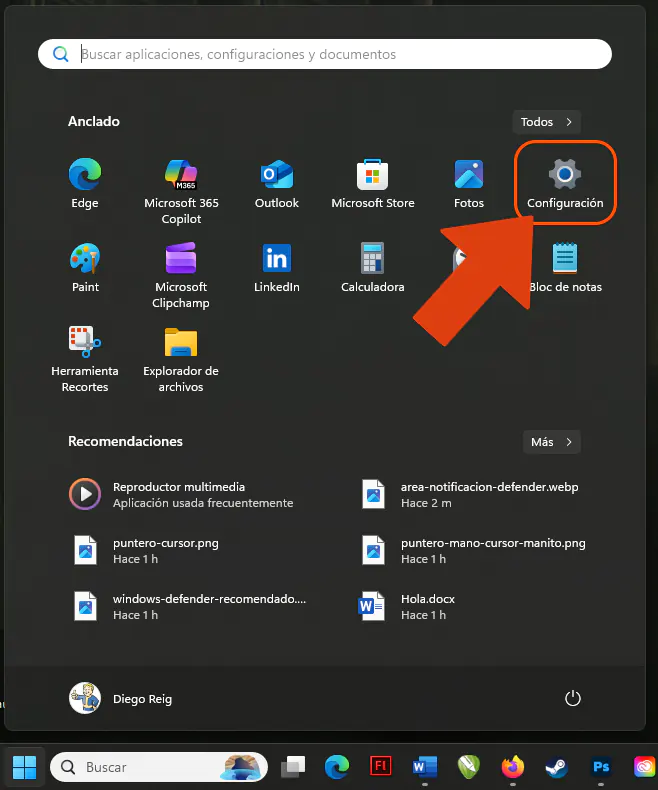Click the taskbar Buscar search box
Image resolution: width=658 pixels, height=790 pixels.
[x=159, y=767]
